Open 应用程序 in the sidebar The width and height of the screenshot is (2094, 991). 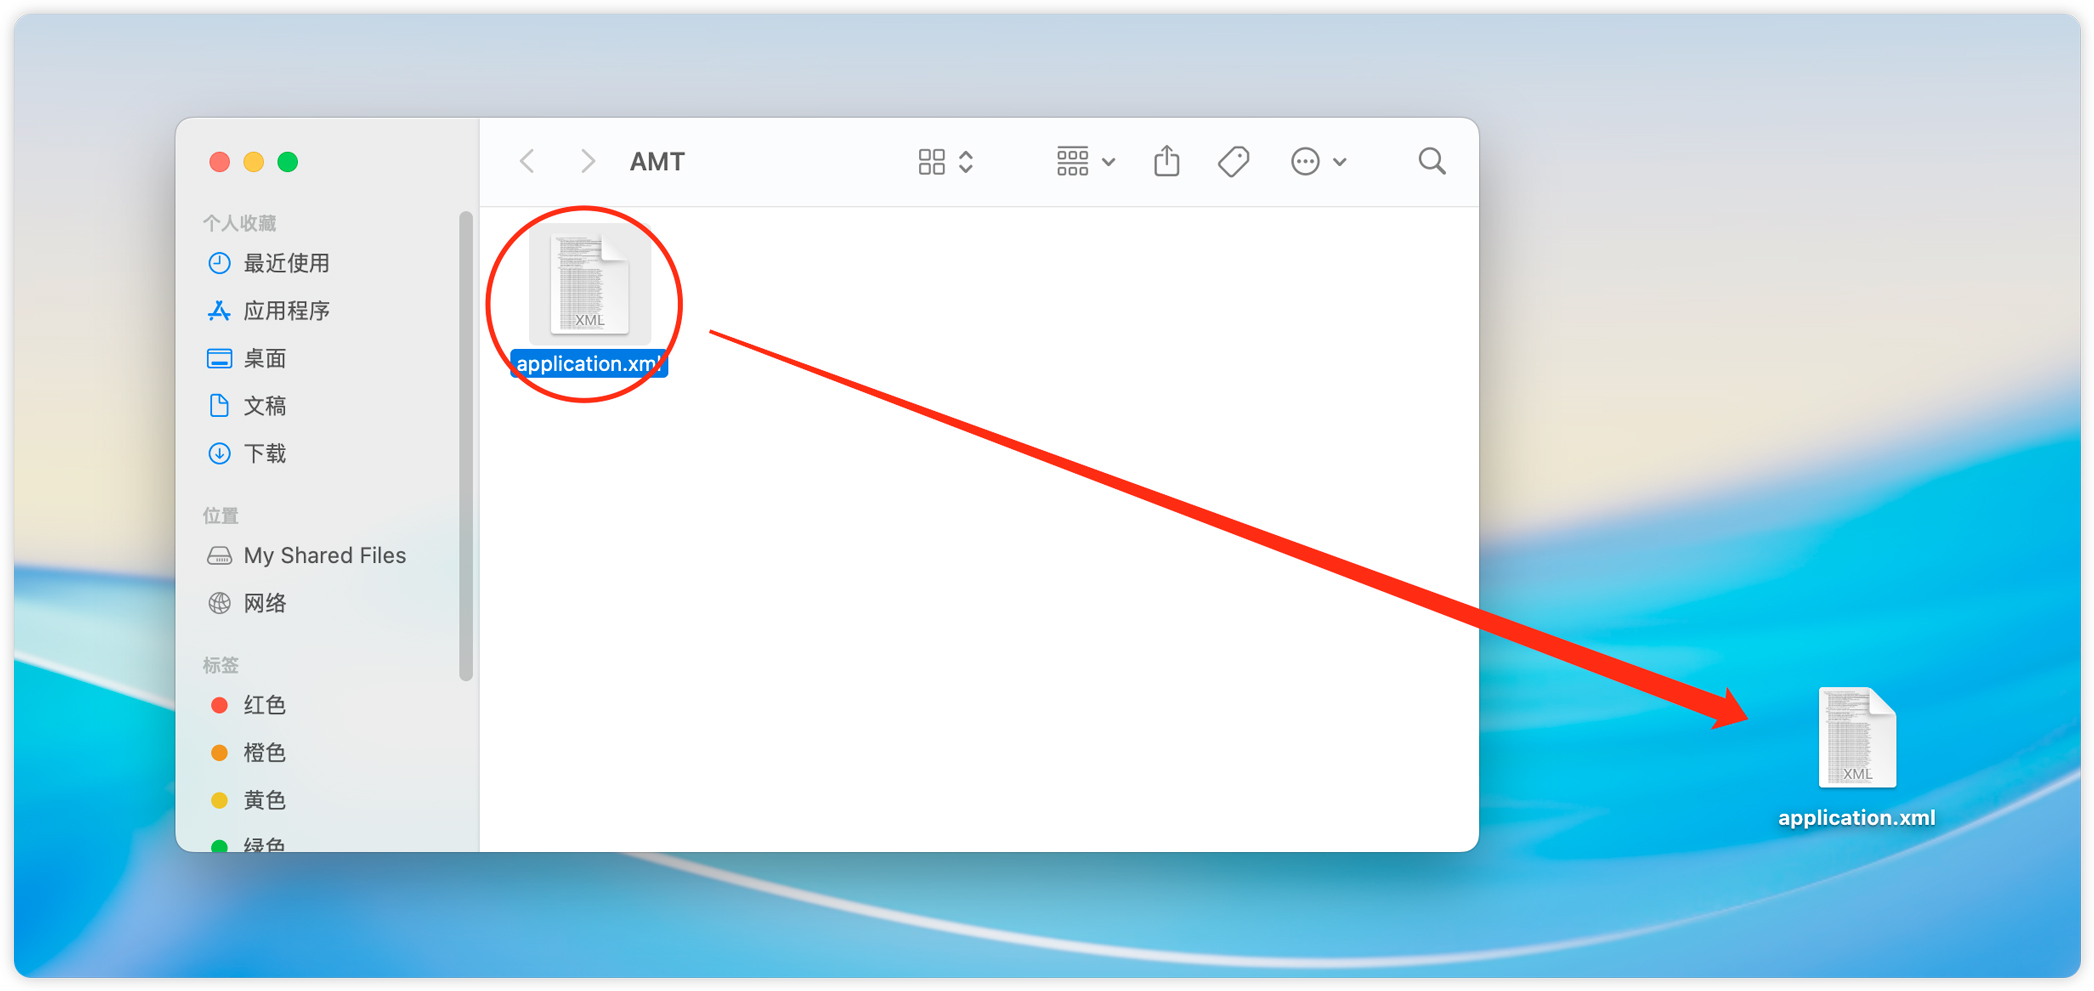tap(286, 311)
